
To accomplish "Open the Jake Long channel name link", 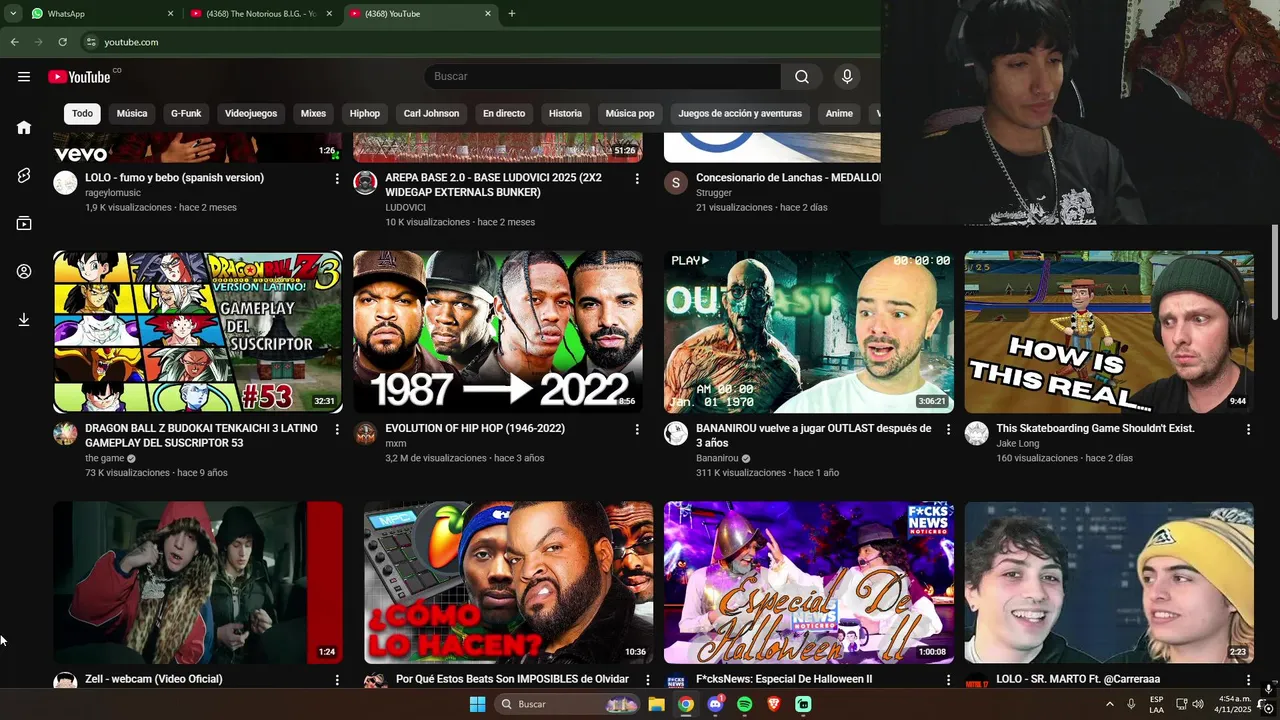I will (x=1018, y=443).
